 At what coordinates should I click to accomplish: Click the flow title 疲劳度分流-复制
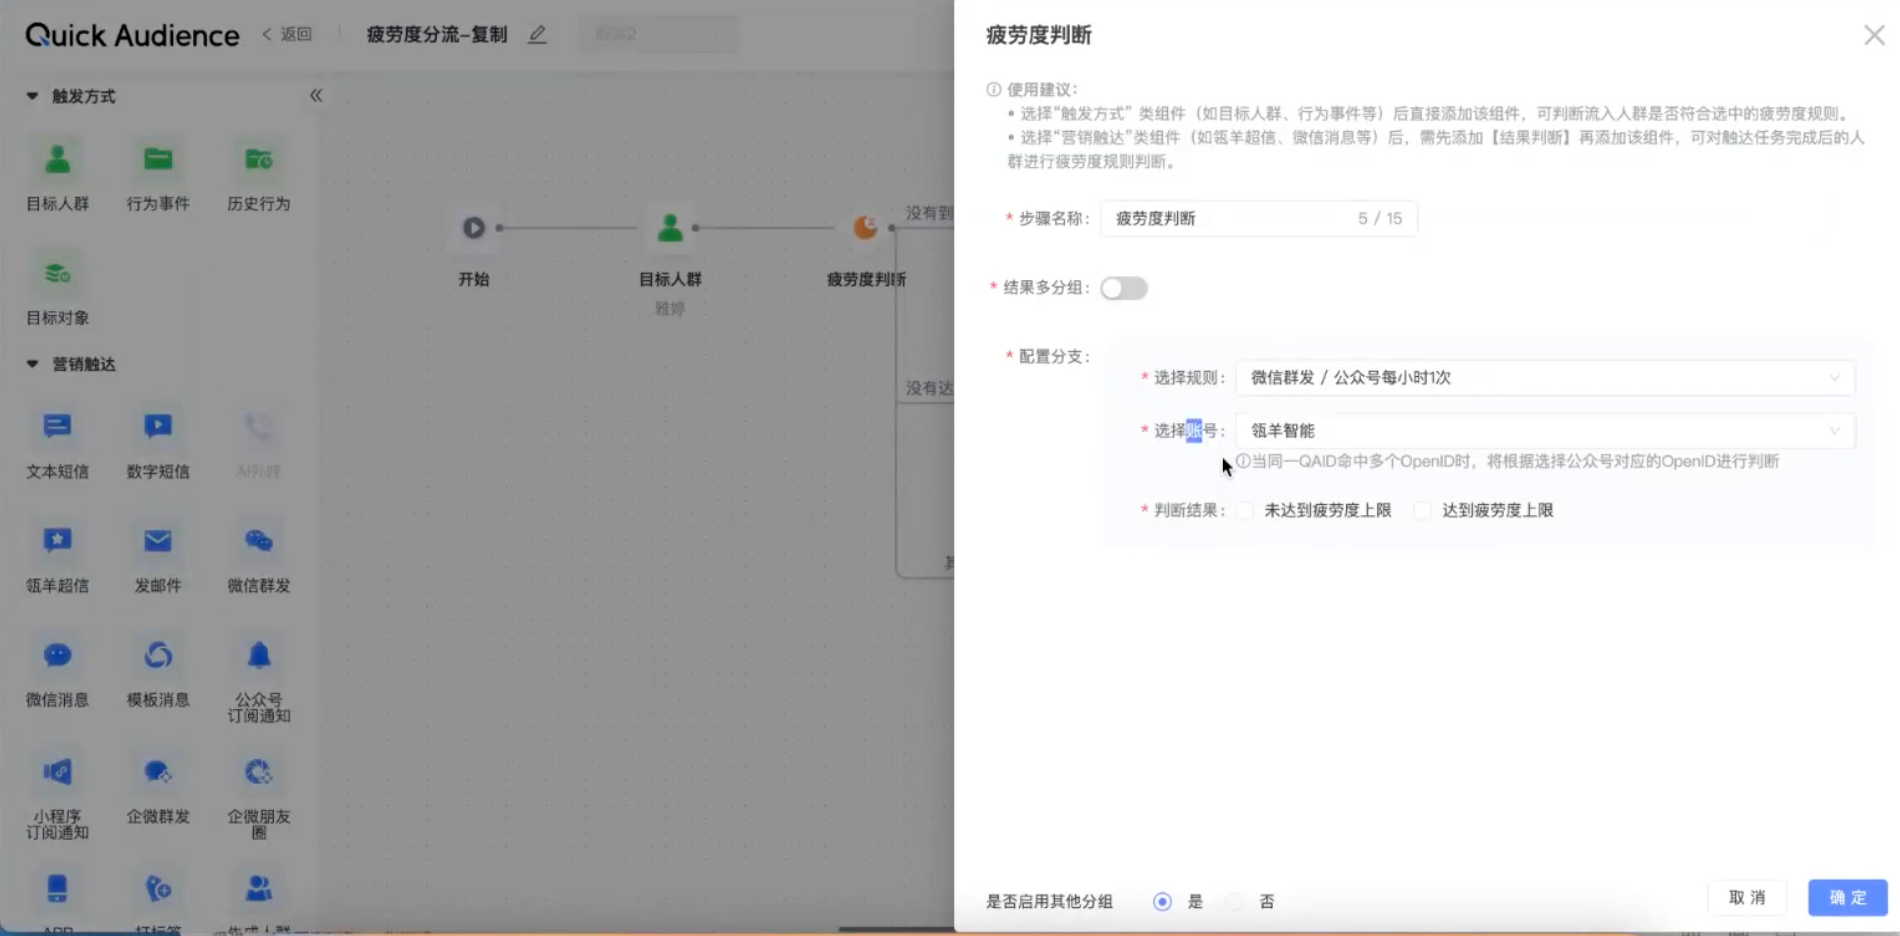[437, 34]
